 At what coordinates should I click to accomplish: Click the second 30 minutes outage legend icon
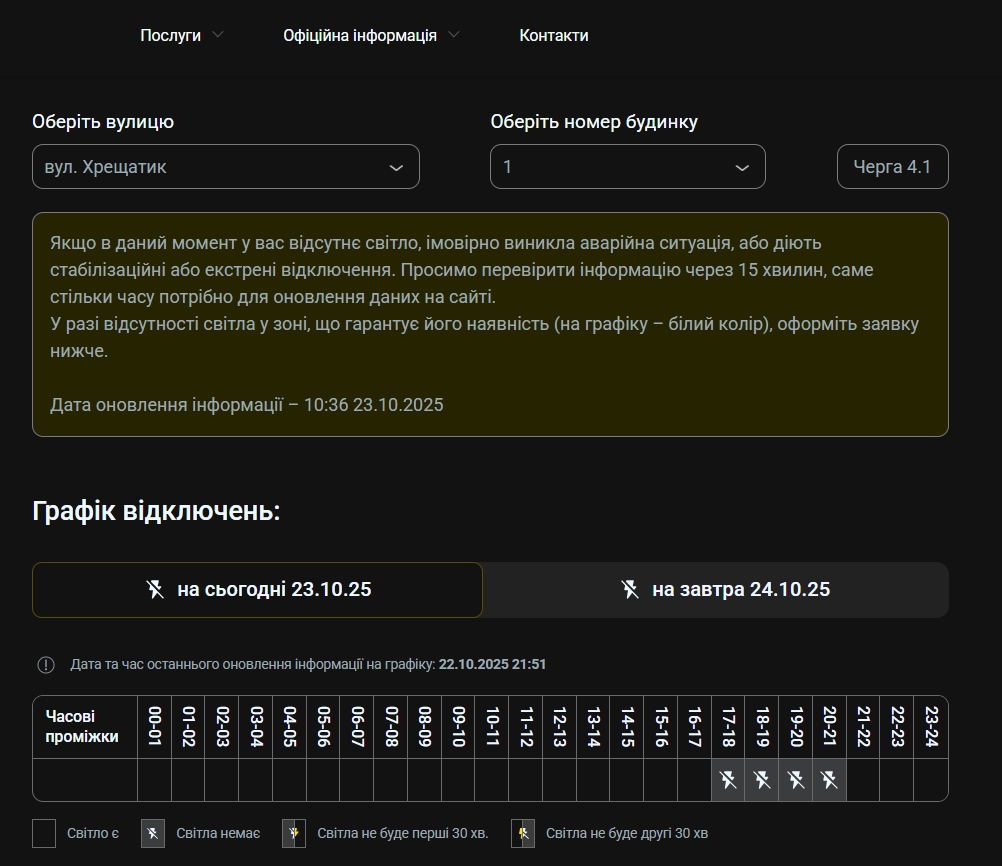(x=523, y=833)
